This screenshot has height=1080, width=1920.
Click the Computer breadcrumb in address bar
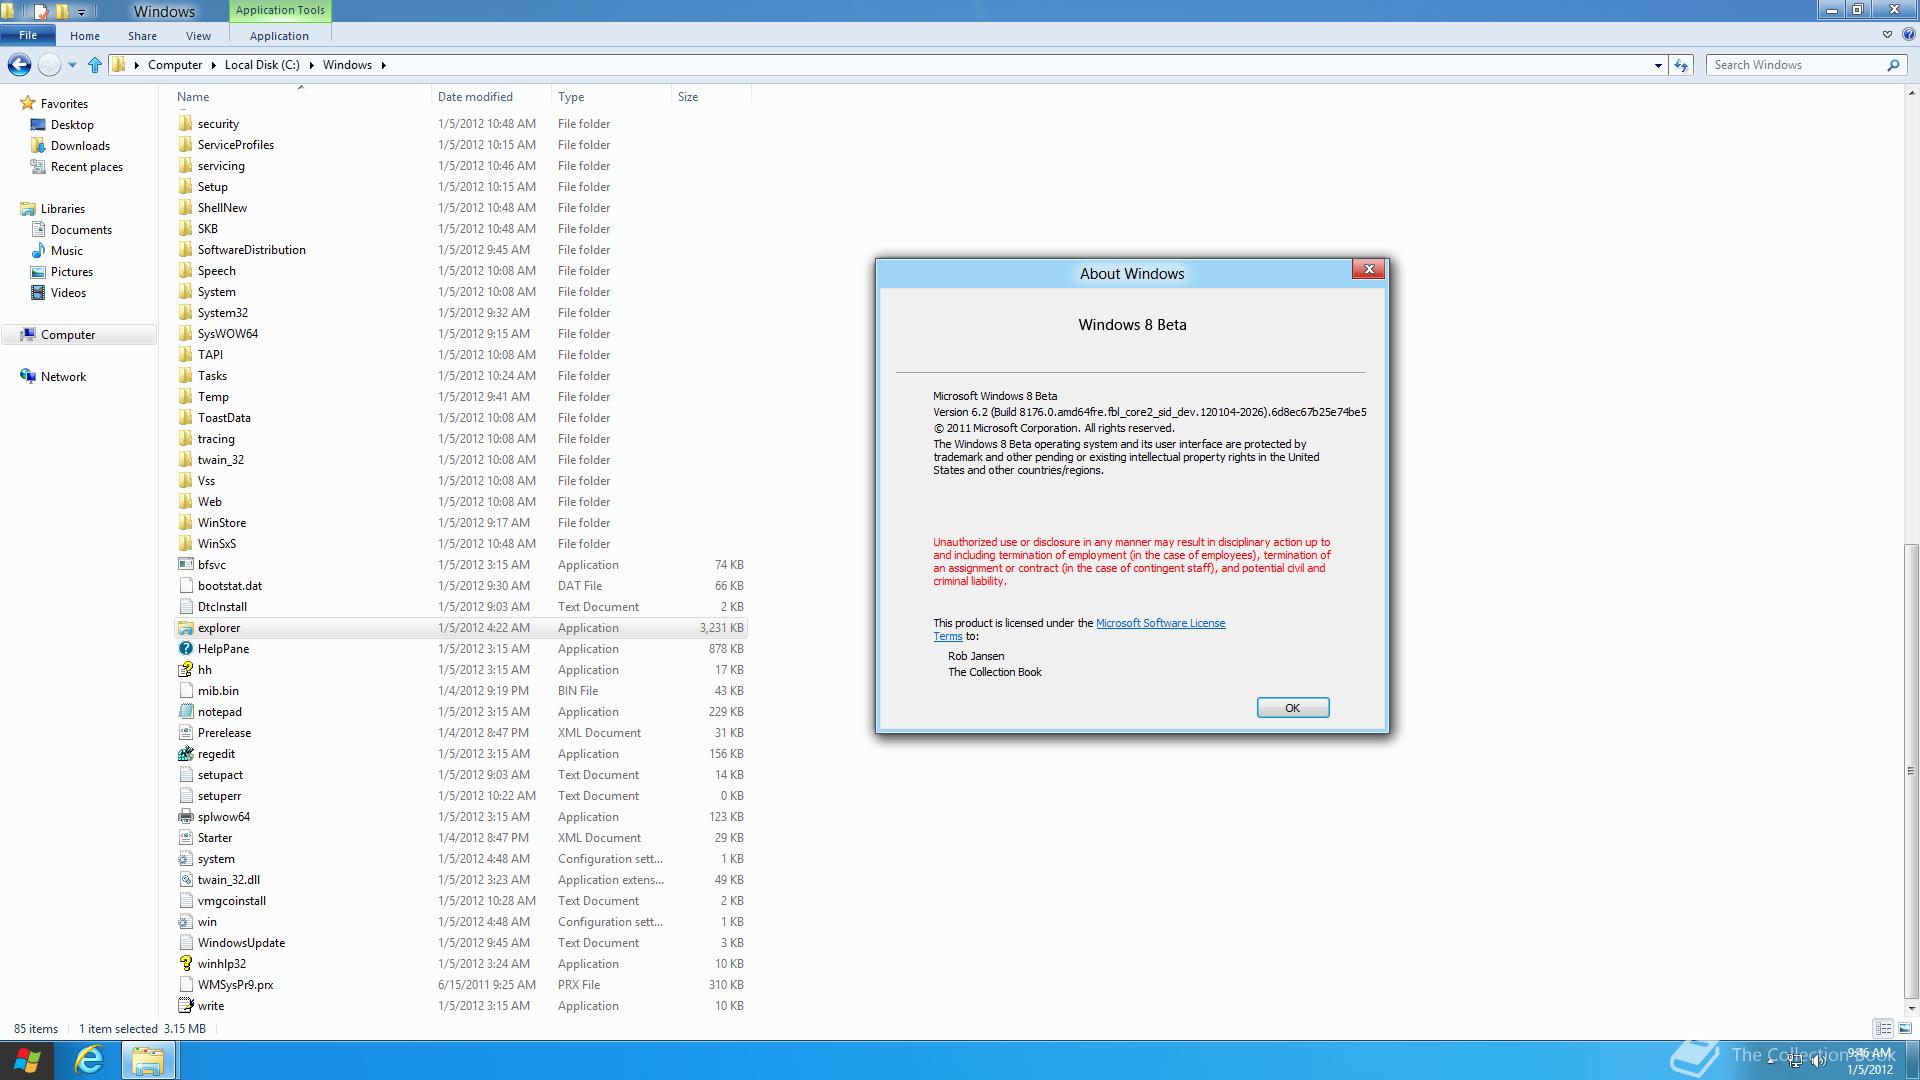pos(175,65)
